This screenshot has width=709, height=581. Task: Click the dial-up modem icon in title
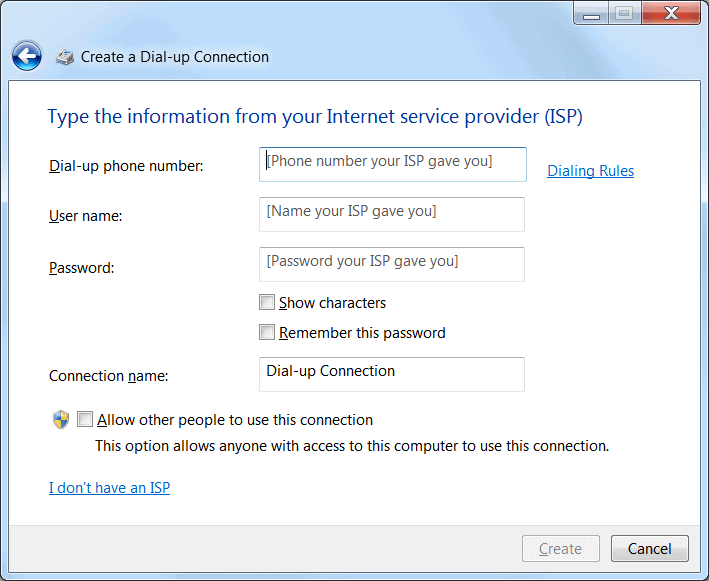(65, 57)
